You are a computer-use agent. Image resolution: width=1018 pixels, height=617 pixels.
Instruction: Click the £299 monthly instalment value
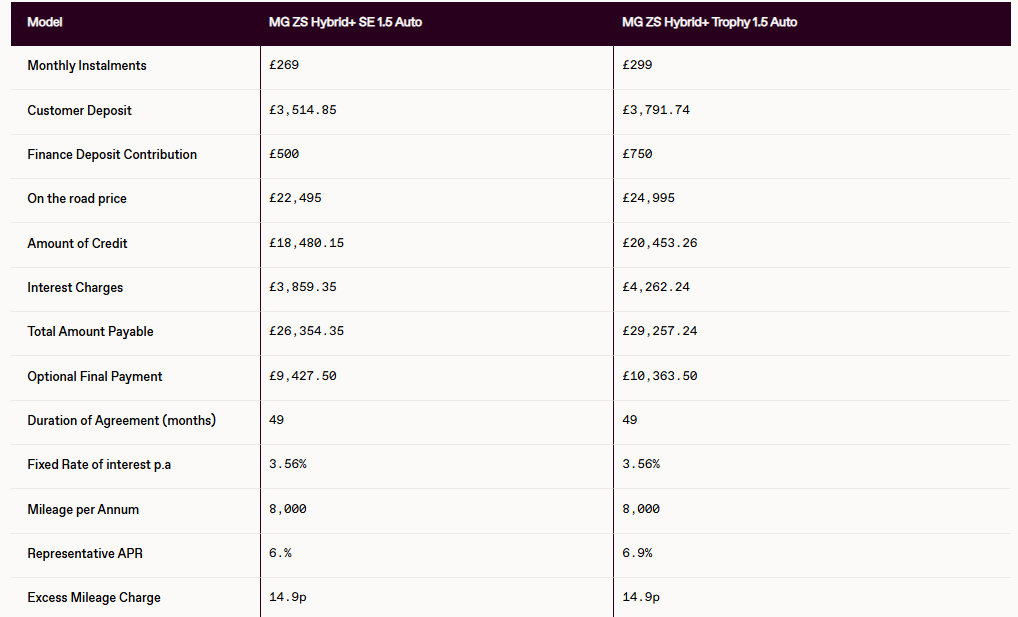[x=637, y=65]
